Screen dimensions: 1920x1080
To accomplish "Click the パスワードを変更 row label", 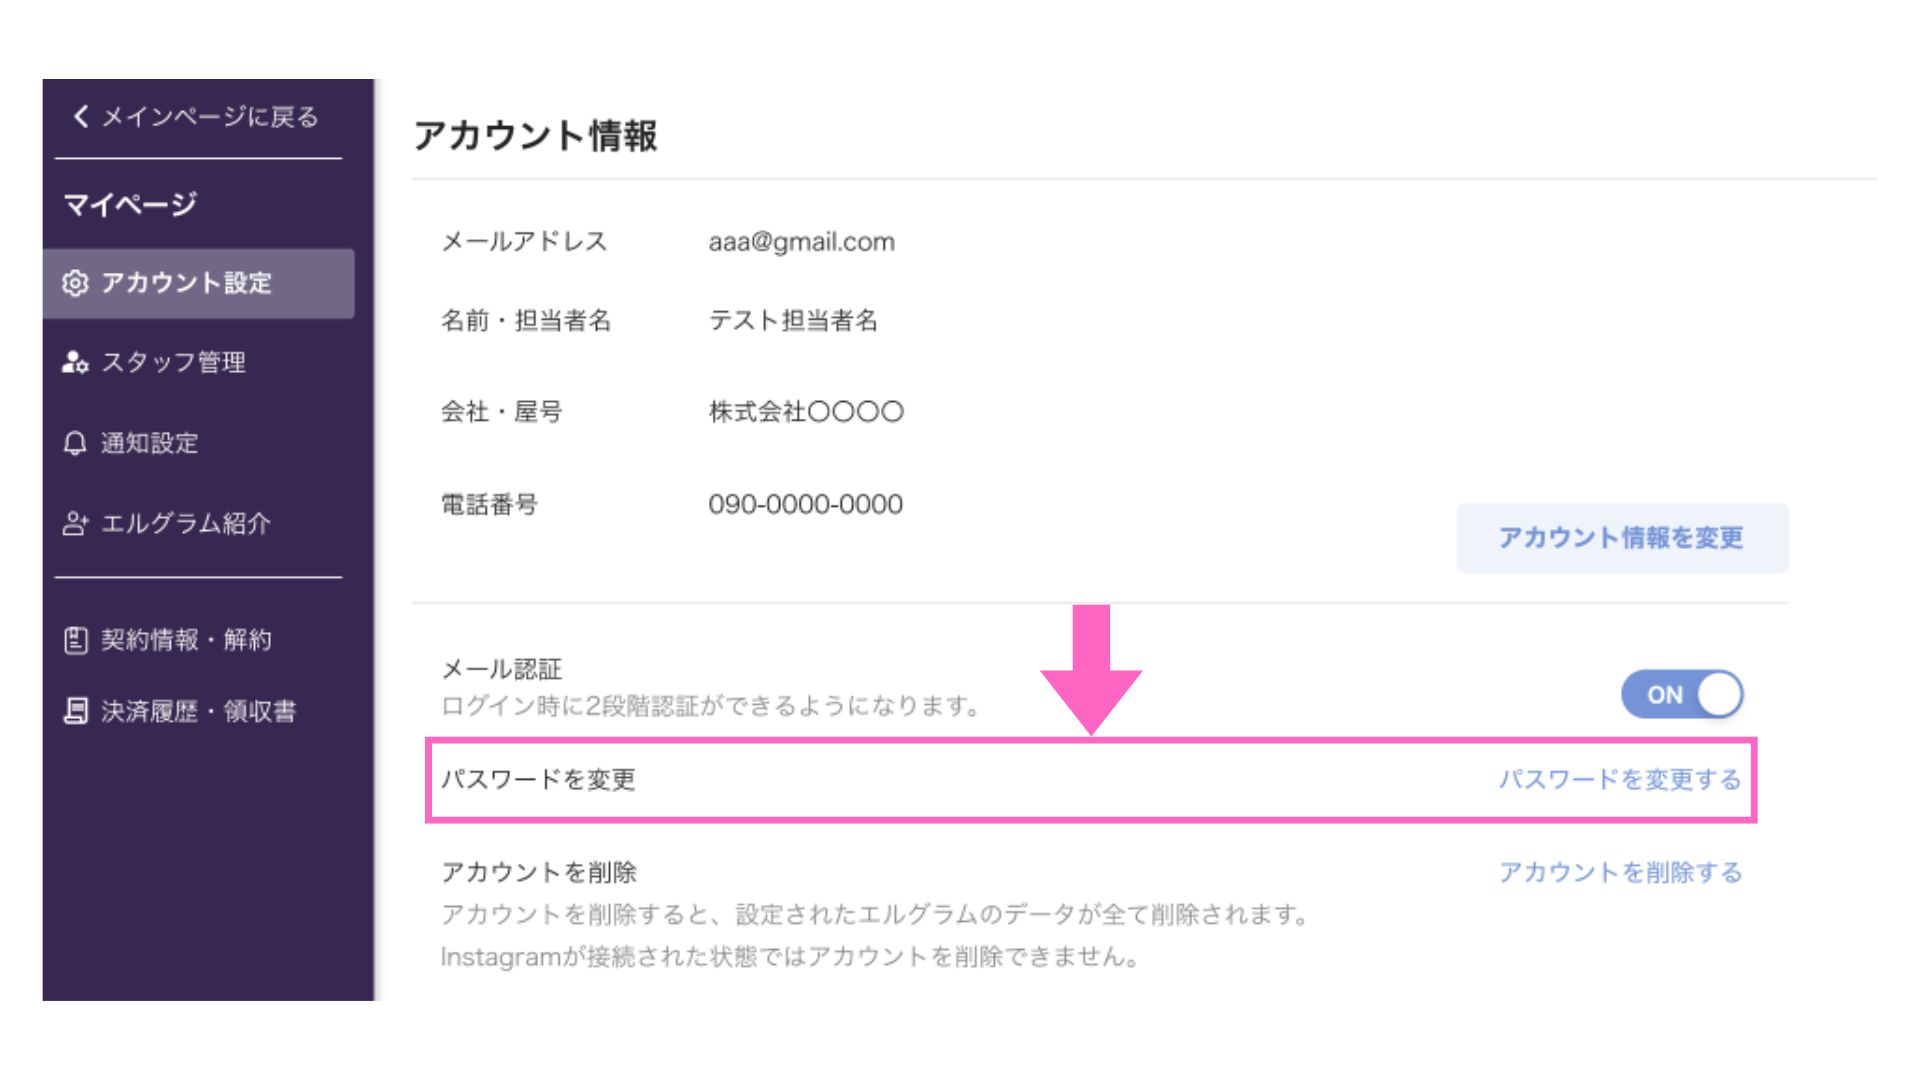I will (538, 779).
